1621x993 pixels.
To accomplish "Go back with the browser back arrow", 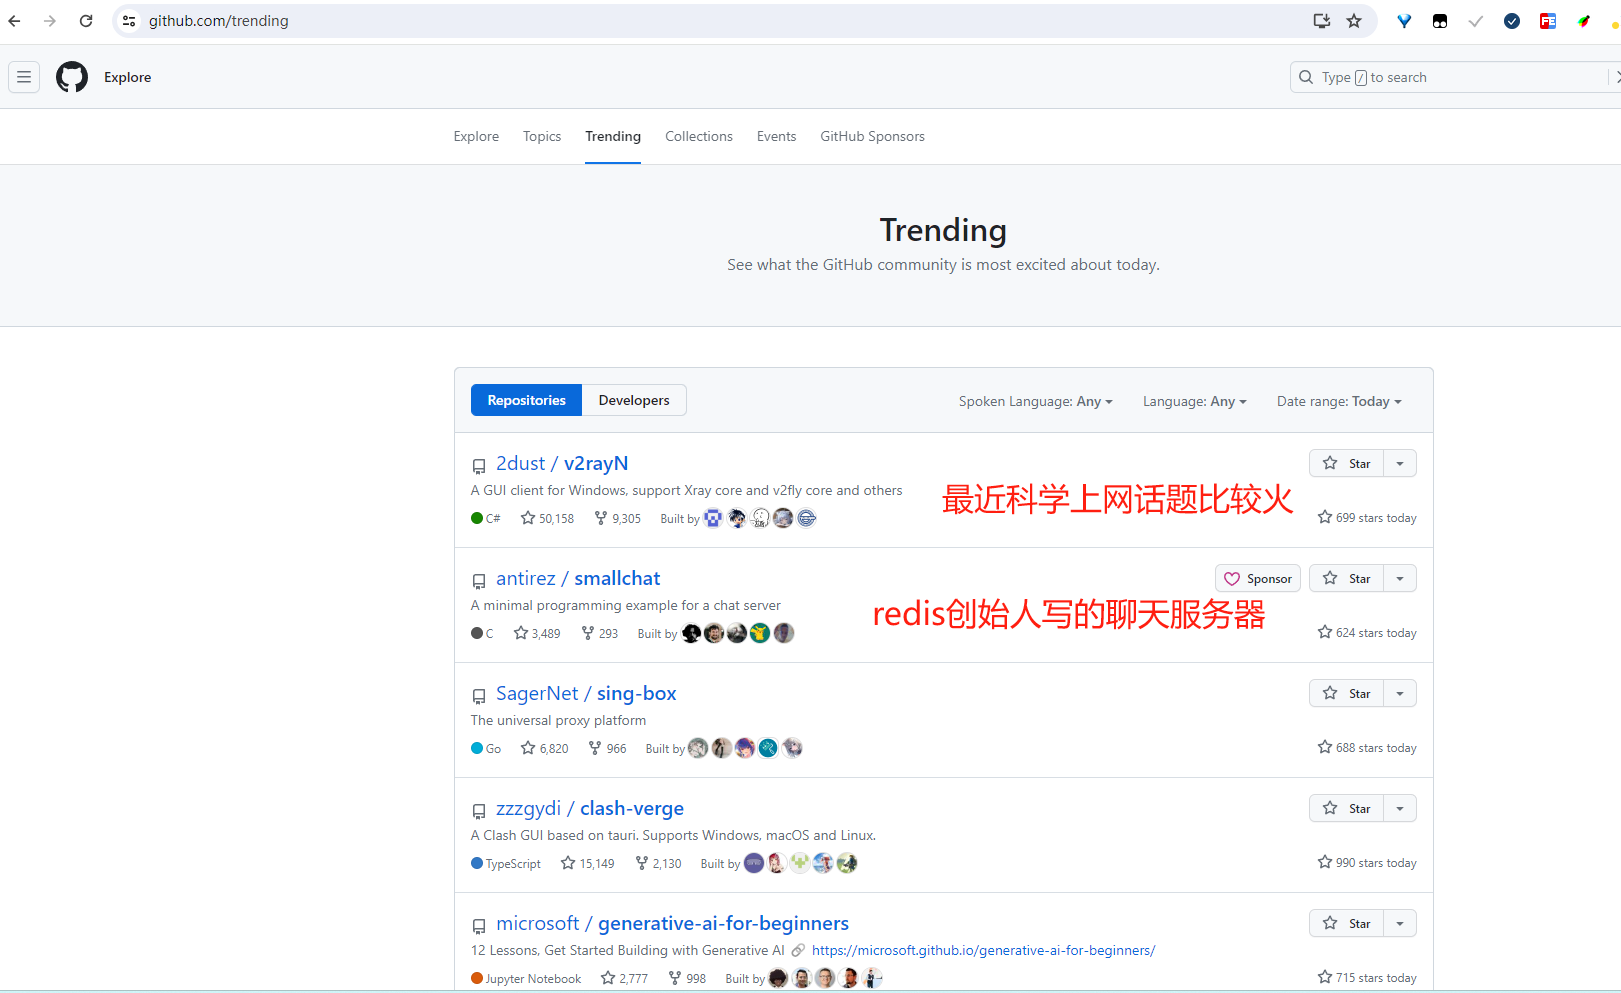I will [x=14, y=21].
